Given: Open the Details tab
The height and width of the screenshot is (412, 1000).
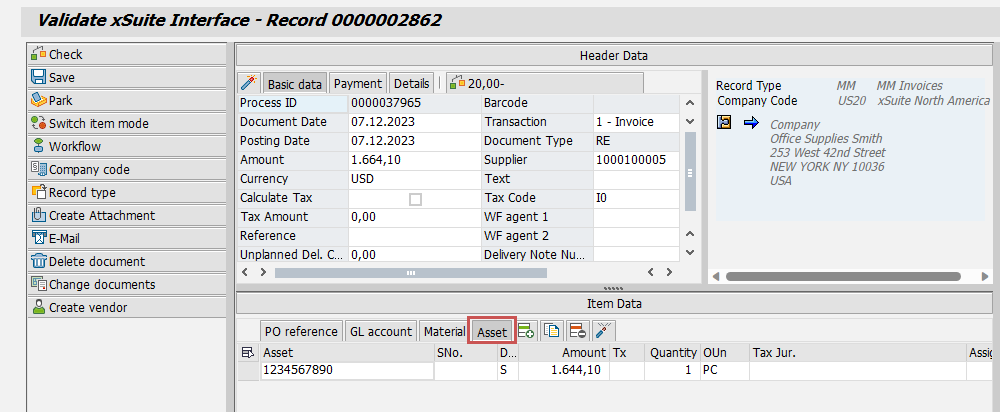Looking at the screenshot, I should click(x=411, y=84).
